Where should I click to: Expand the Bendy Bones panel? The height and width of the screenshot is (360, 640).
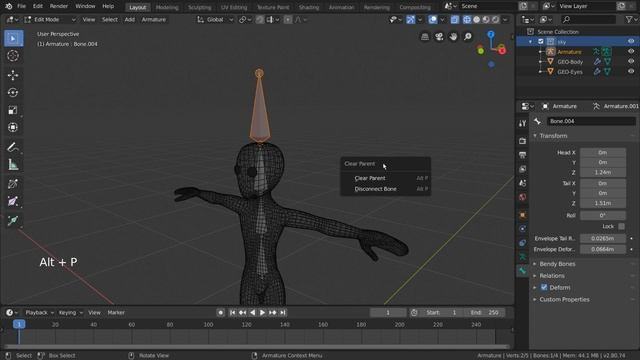557,264
